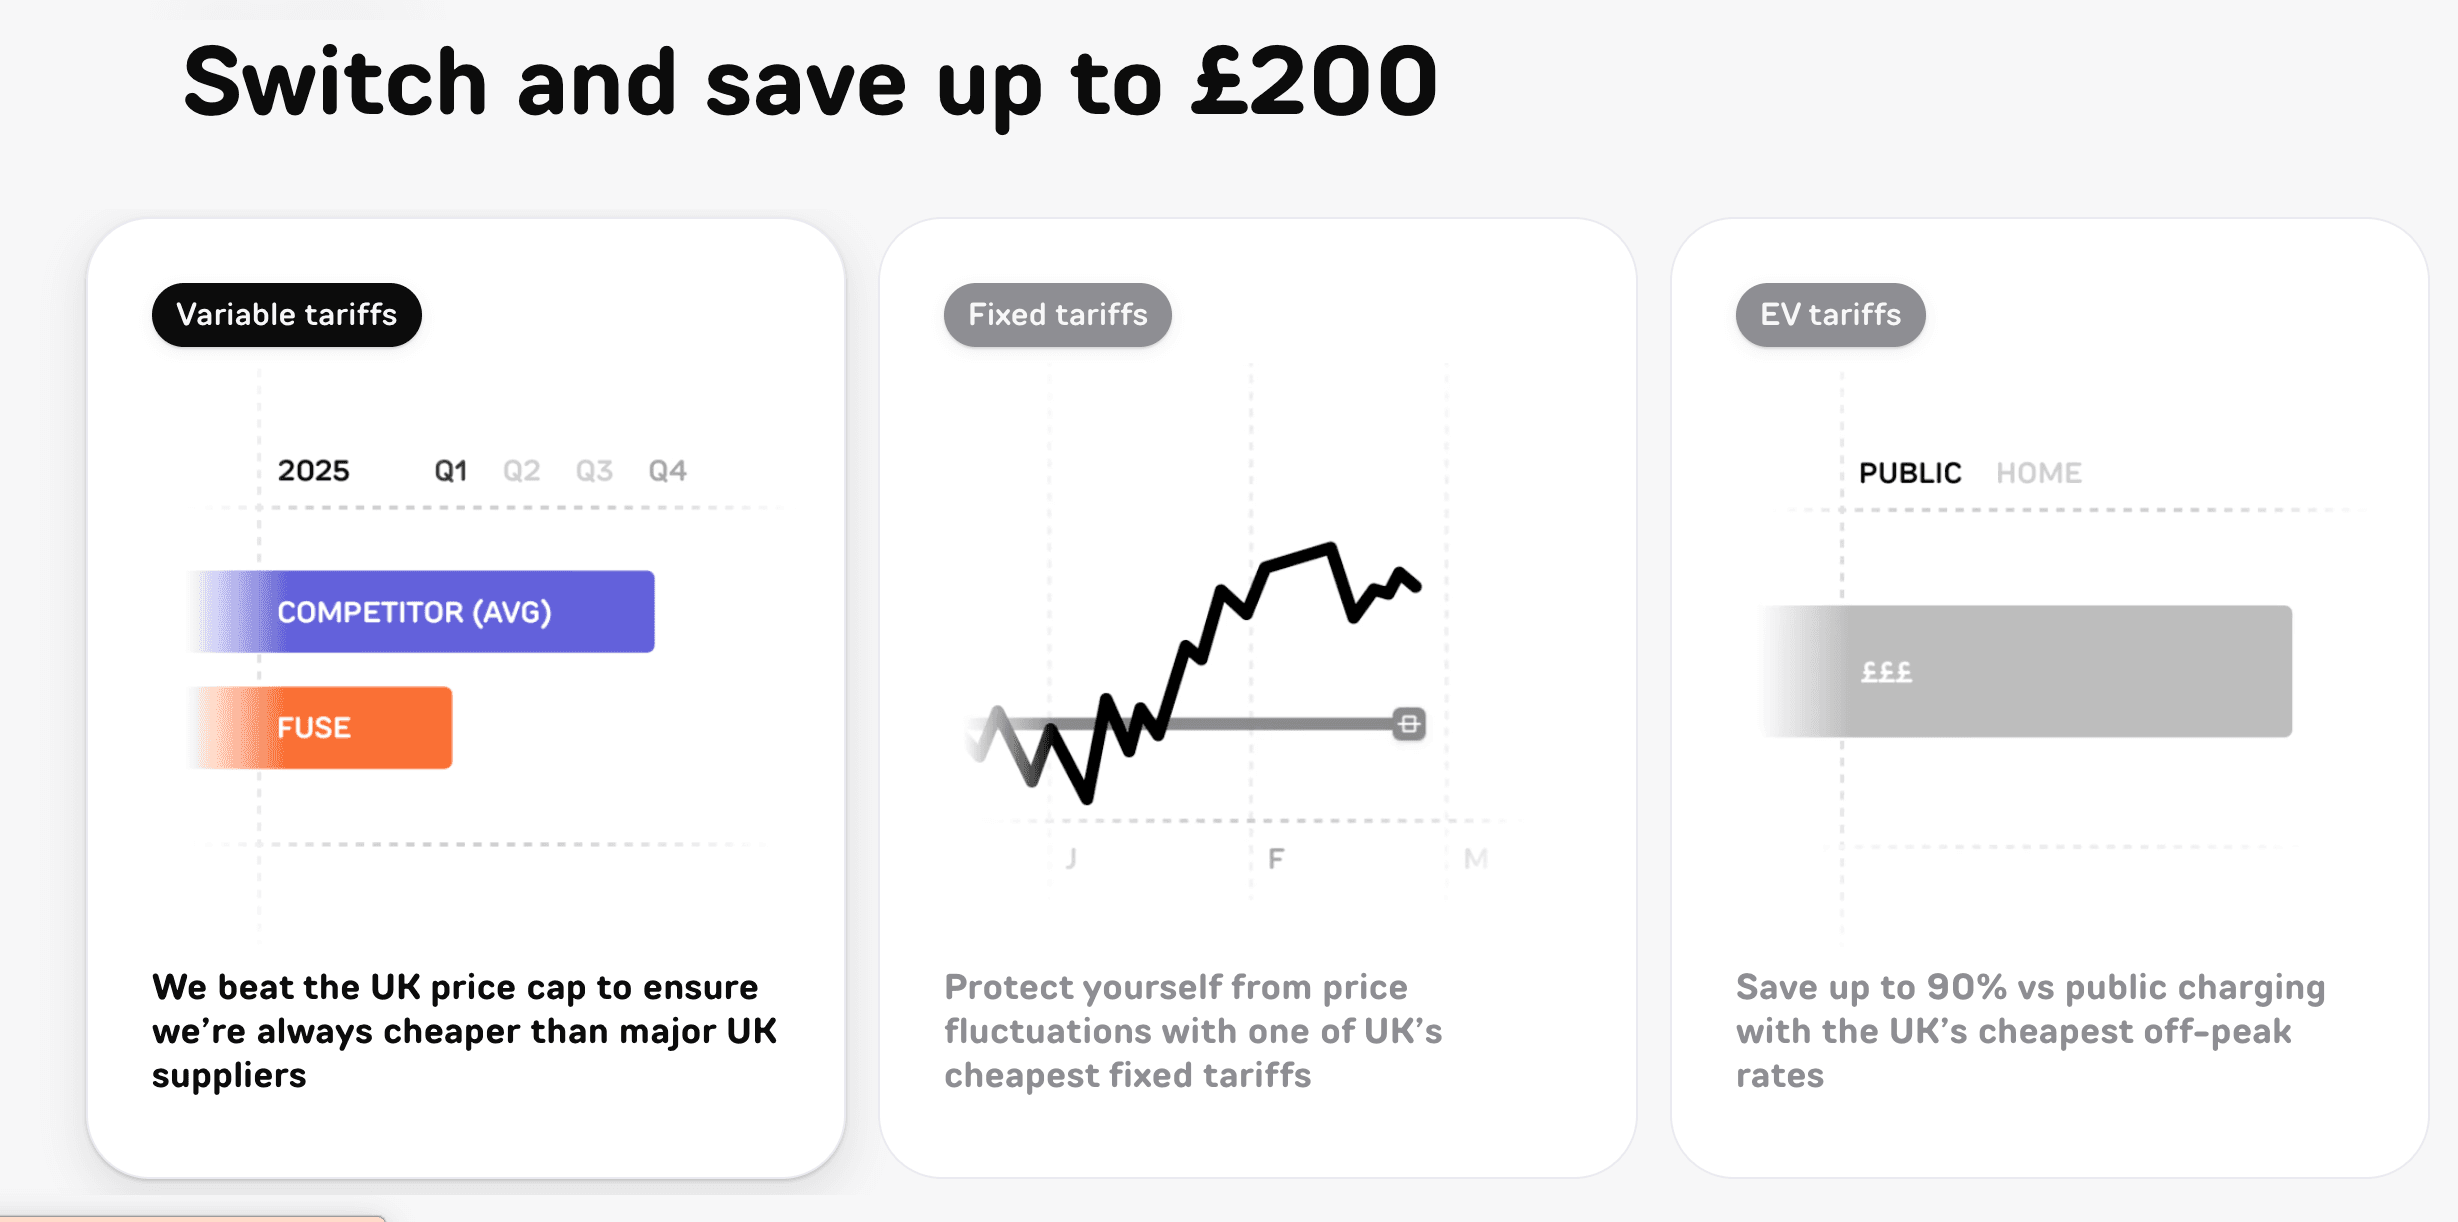Open the EV tariffs pill
The width and height of the screenshot is (2458, 1222).
(x=1830, y=315)
